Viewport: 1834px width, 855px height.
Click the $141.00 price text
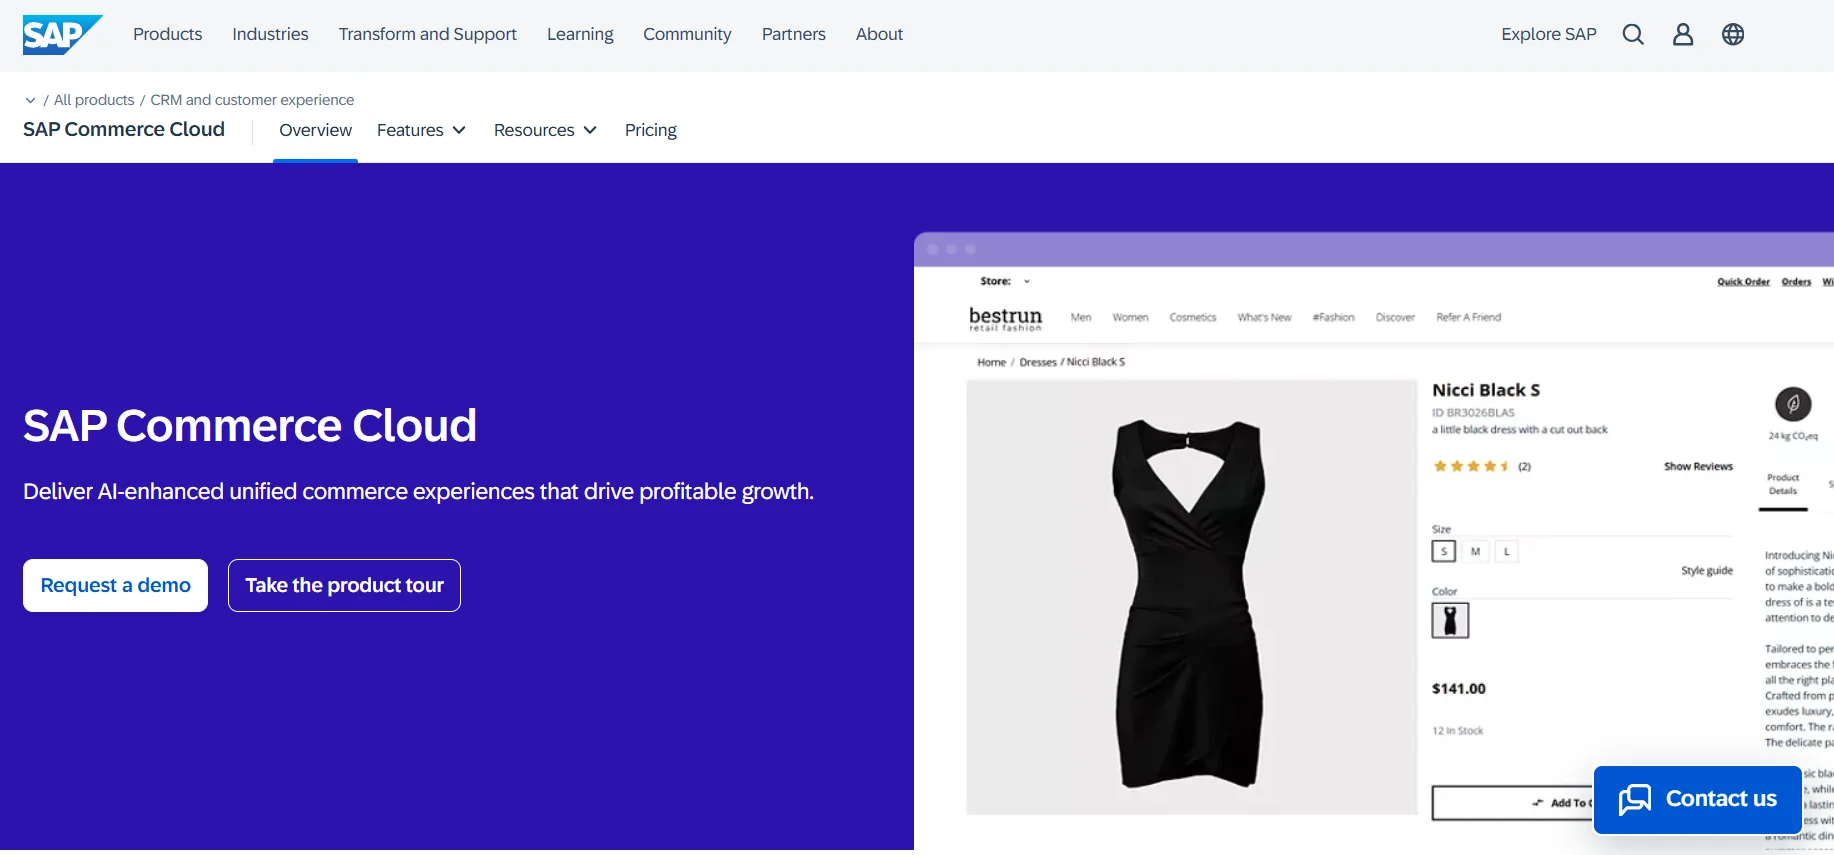pyautogui.click(x=1459, y=688)
